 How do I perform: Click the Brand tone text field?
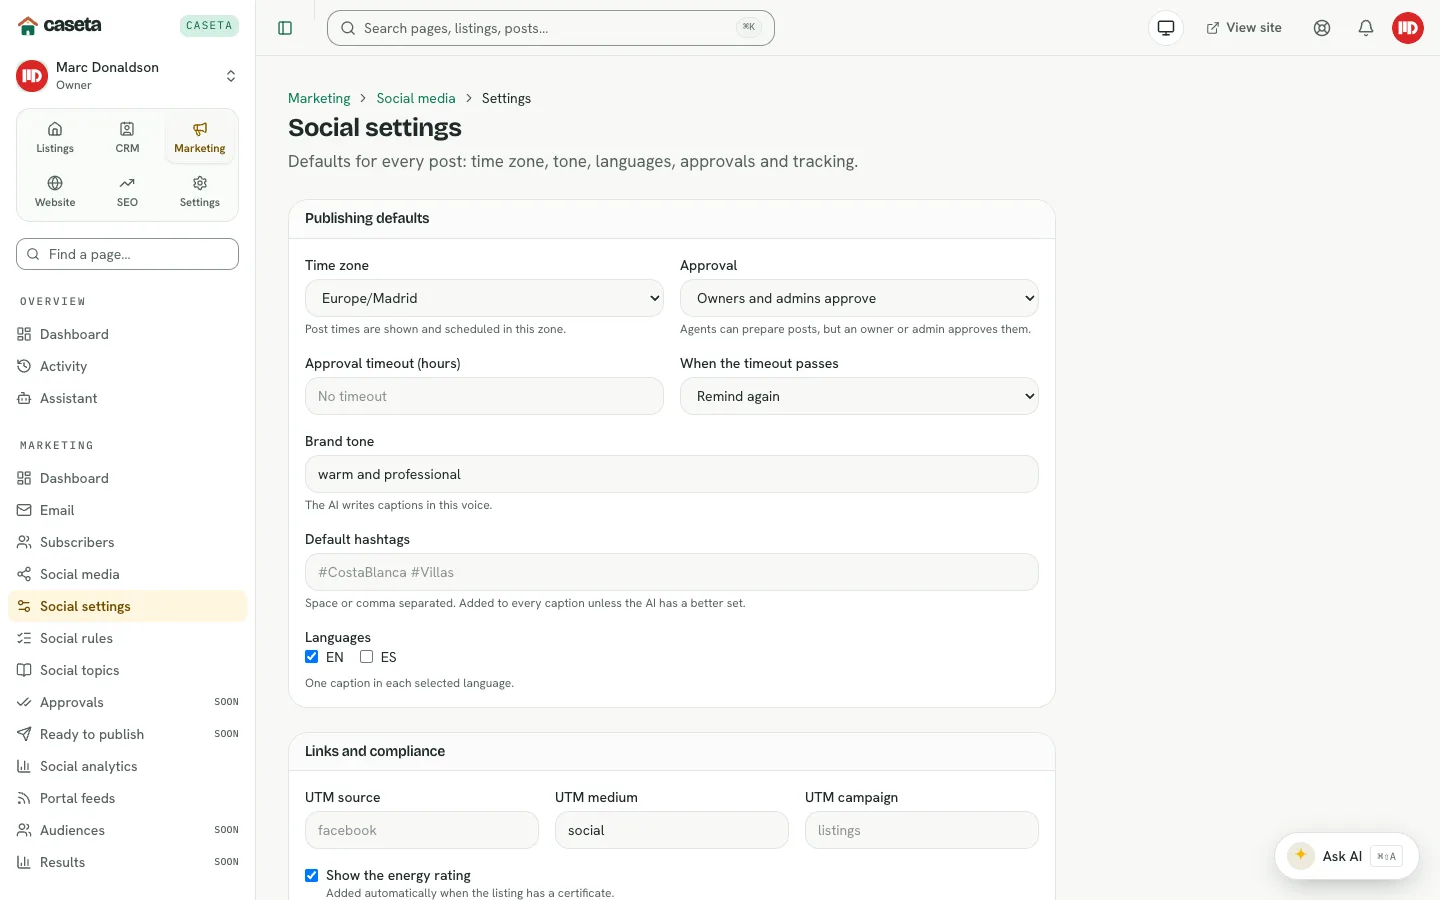pyautogui.click(x=672, y=474)
